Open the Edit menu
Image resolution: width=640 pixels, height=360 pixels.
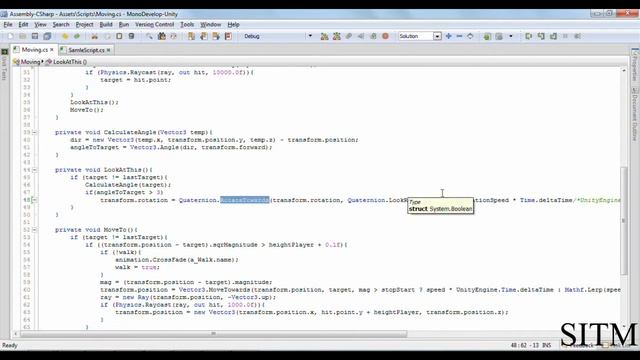23,24
